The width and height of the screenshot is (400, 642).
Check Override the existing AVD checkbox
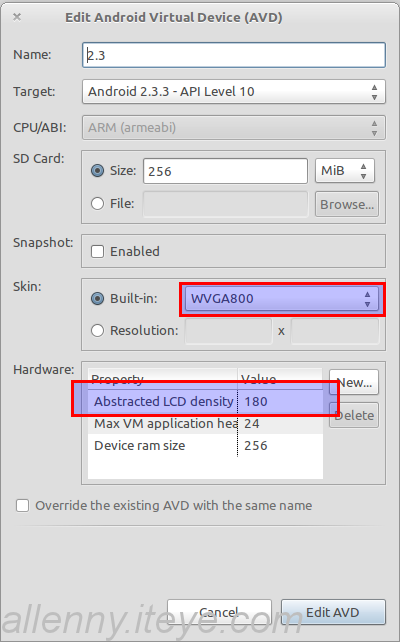tap(23, 506)
